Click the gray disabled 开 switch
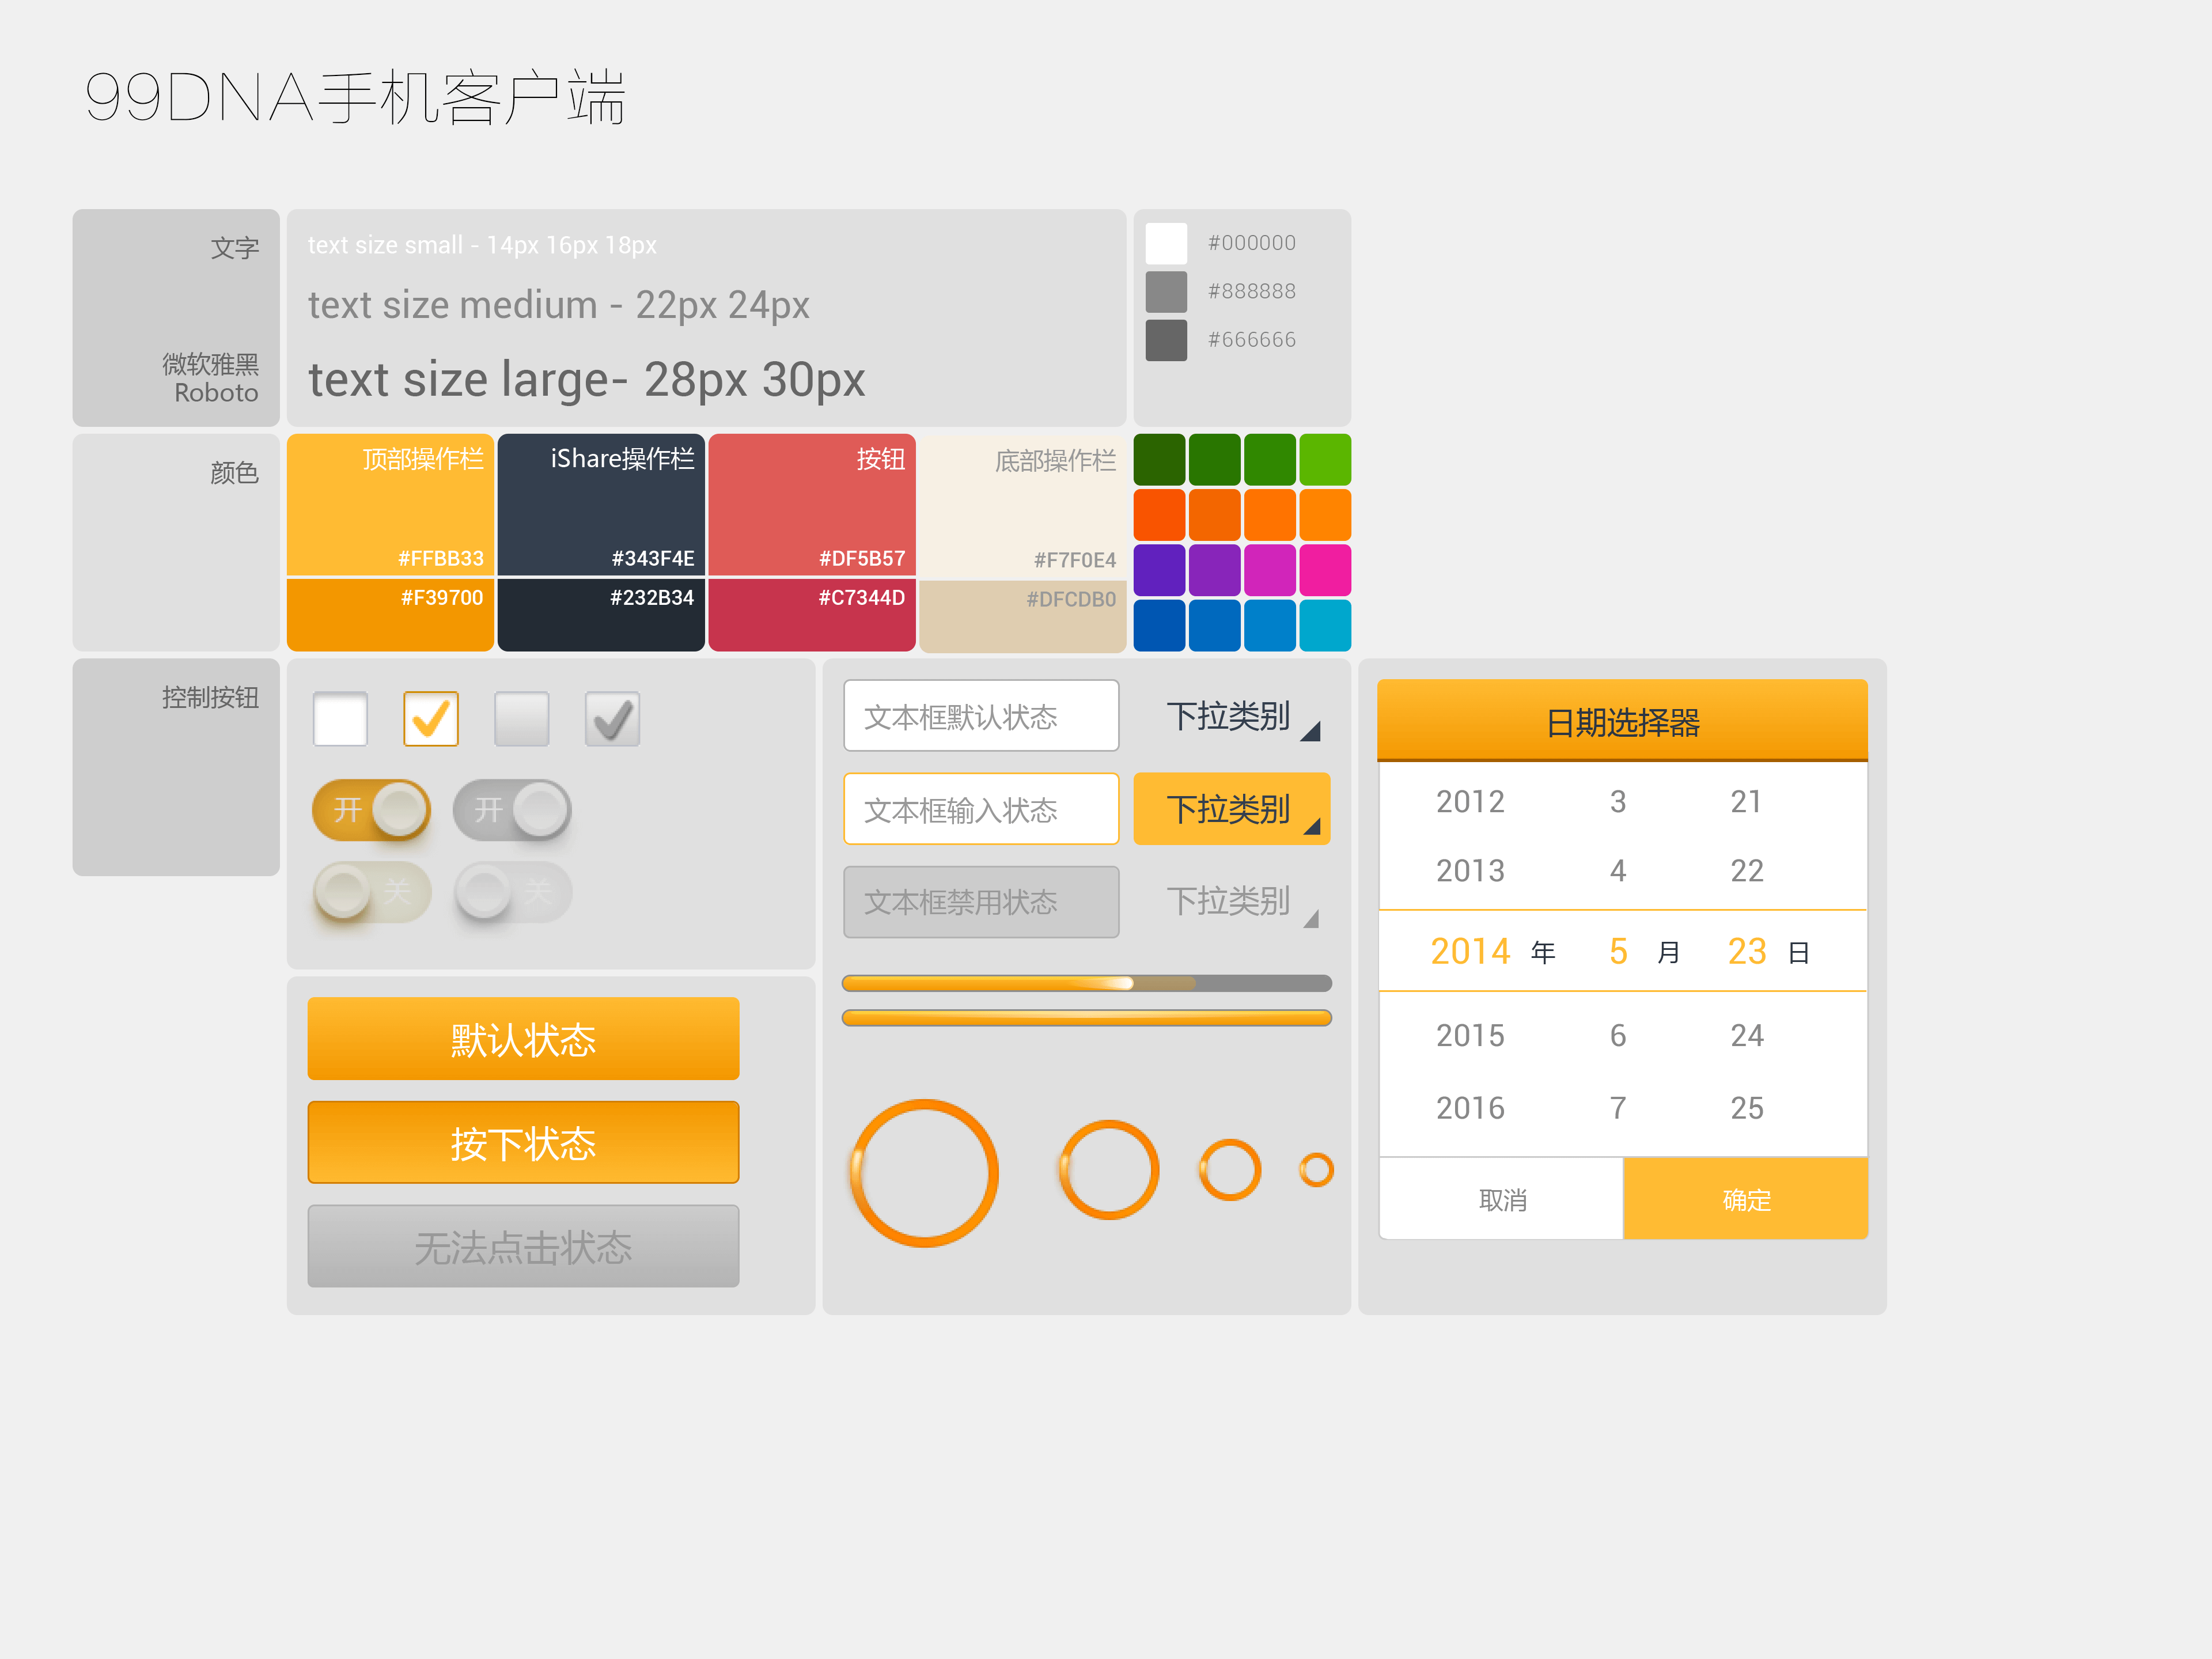The height and width of the screenshot is (1659, 2212). pos(512,809)
